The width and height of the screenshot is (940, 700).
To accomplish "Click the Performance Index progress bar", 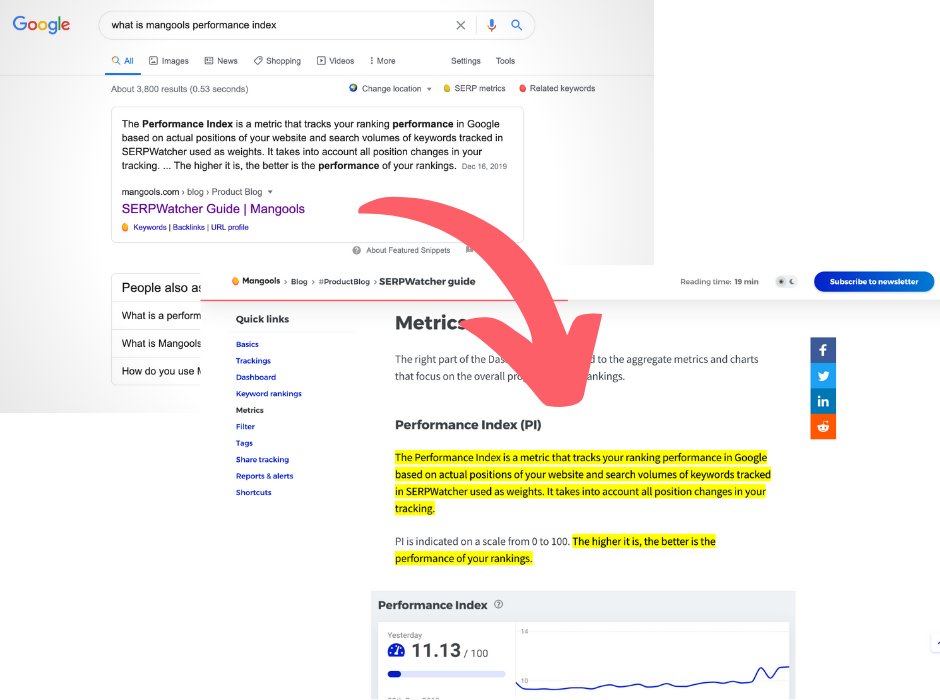I will [x=447, y=674].
